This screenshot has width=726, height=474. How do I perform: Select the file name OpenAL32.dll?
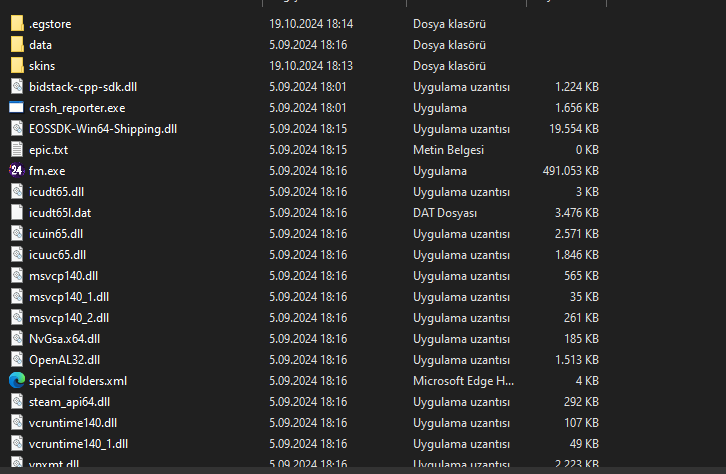pos(64,360)
